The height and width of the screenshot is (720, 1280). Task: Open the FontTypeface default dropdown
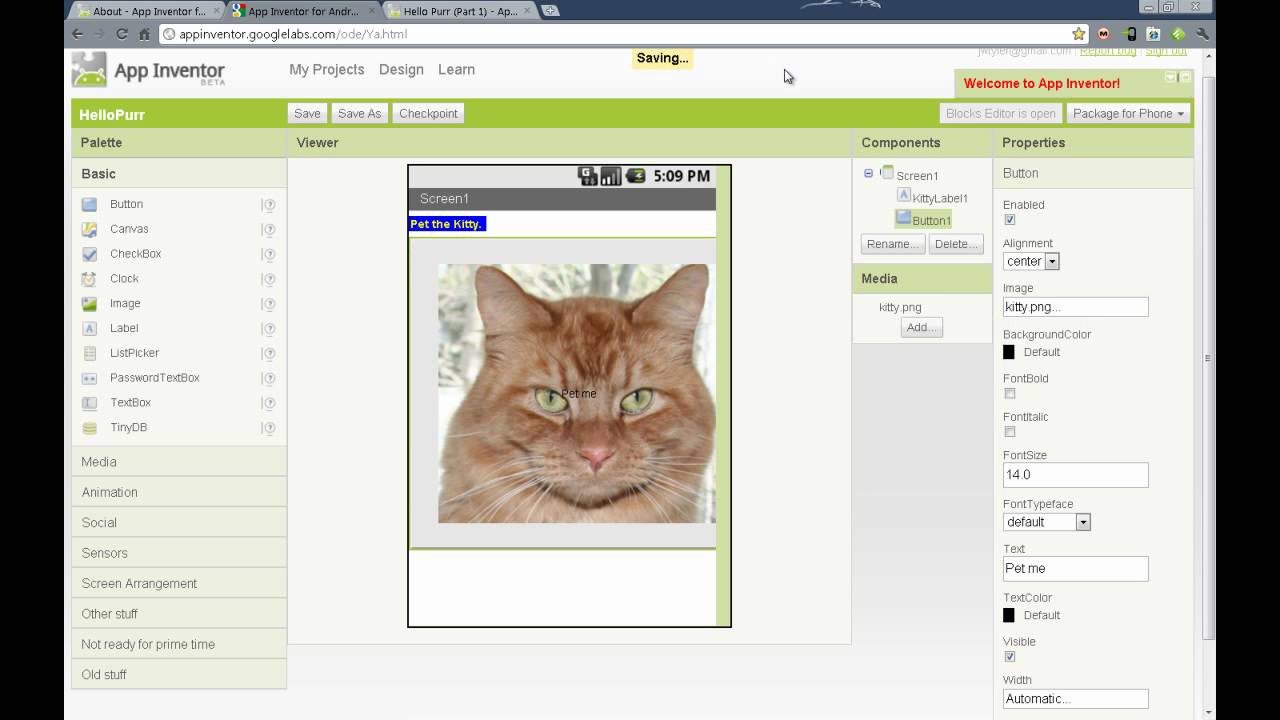coord(1047,522)
